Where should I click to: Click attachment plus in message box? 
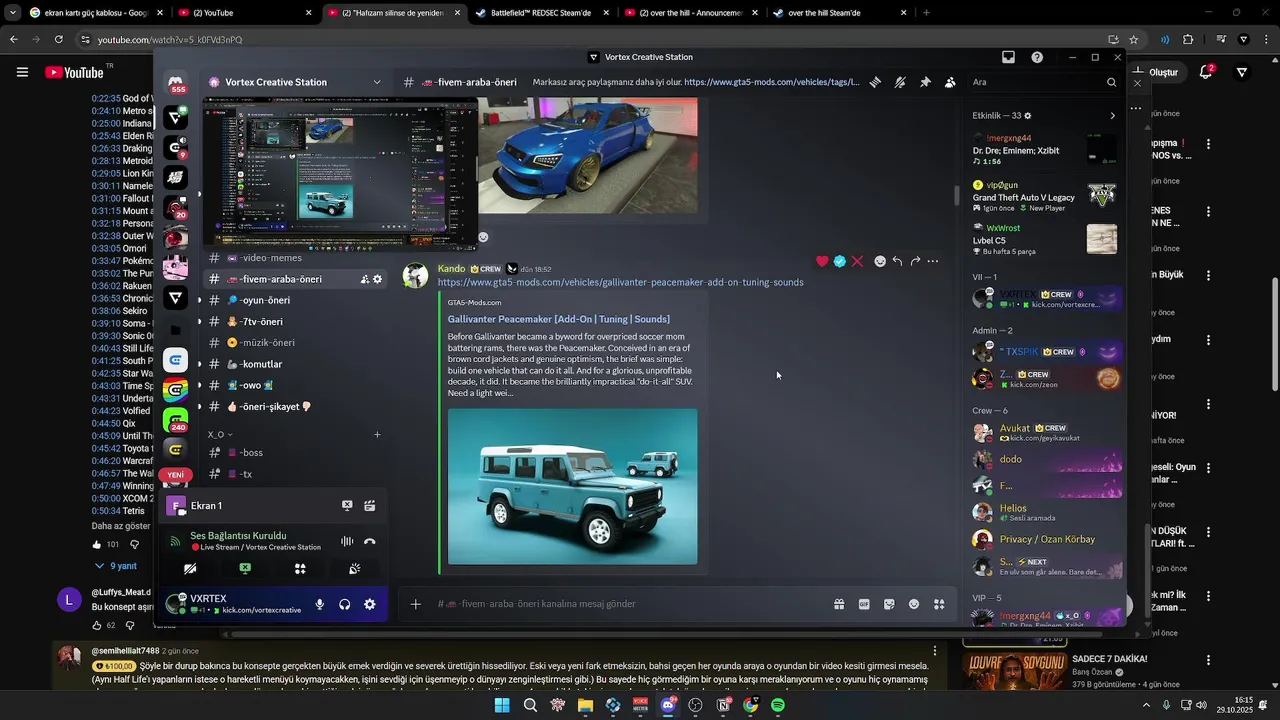(x=416, y=604)
